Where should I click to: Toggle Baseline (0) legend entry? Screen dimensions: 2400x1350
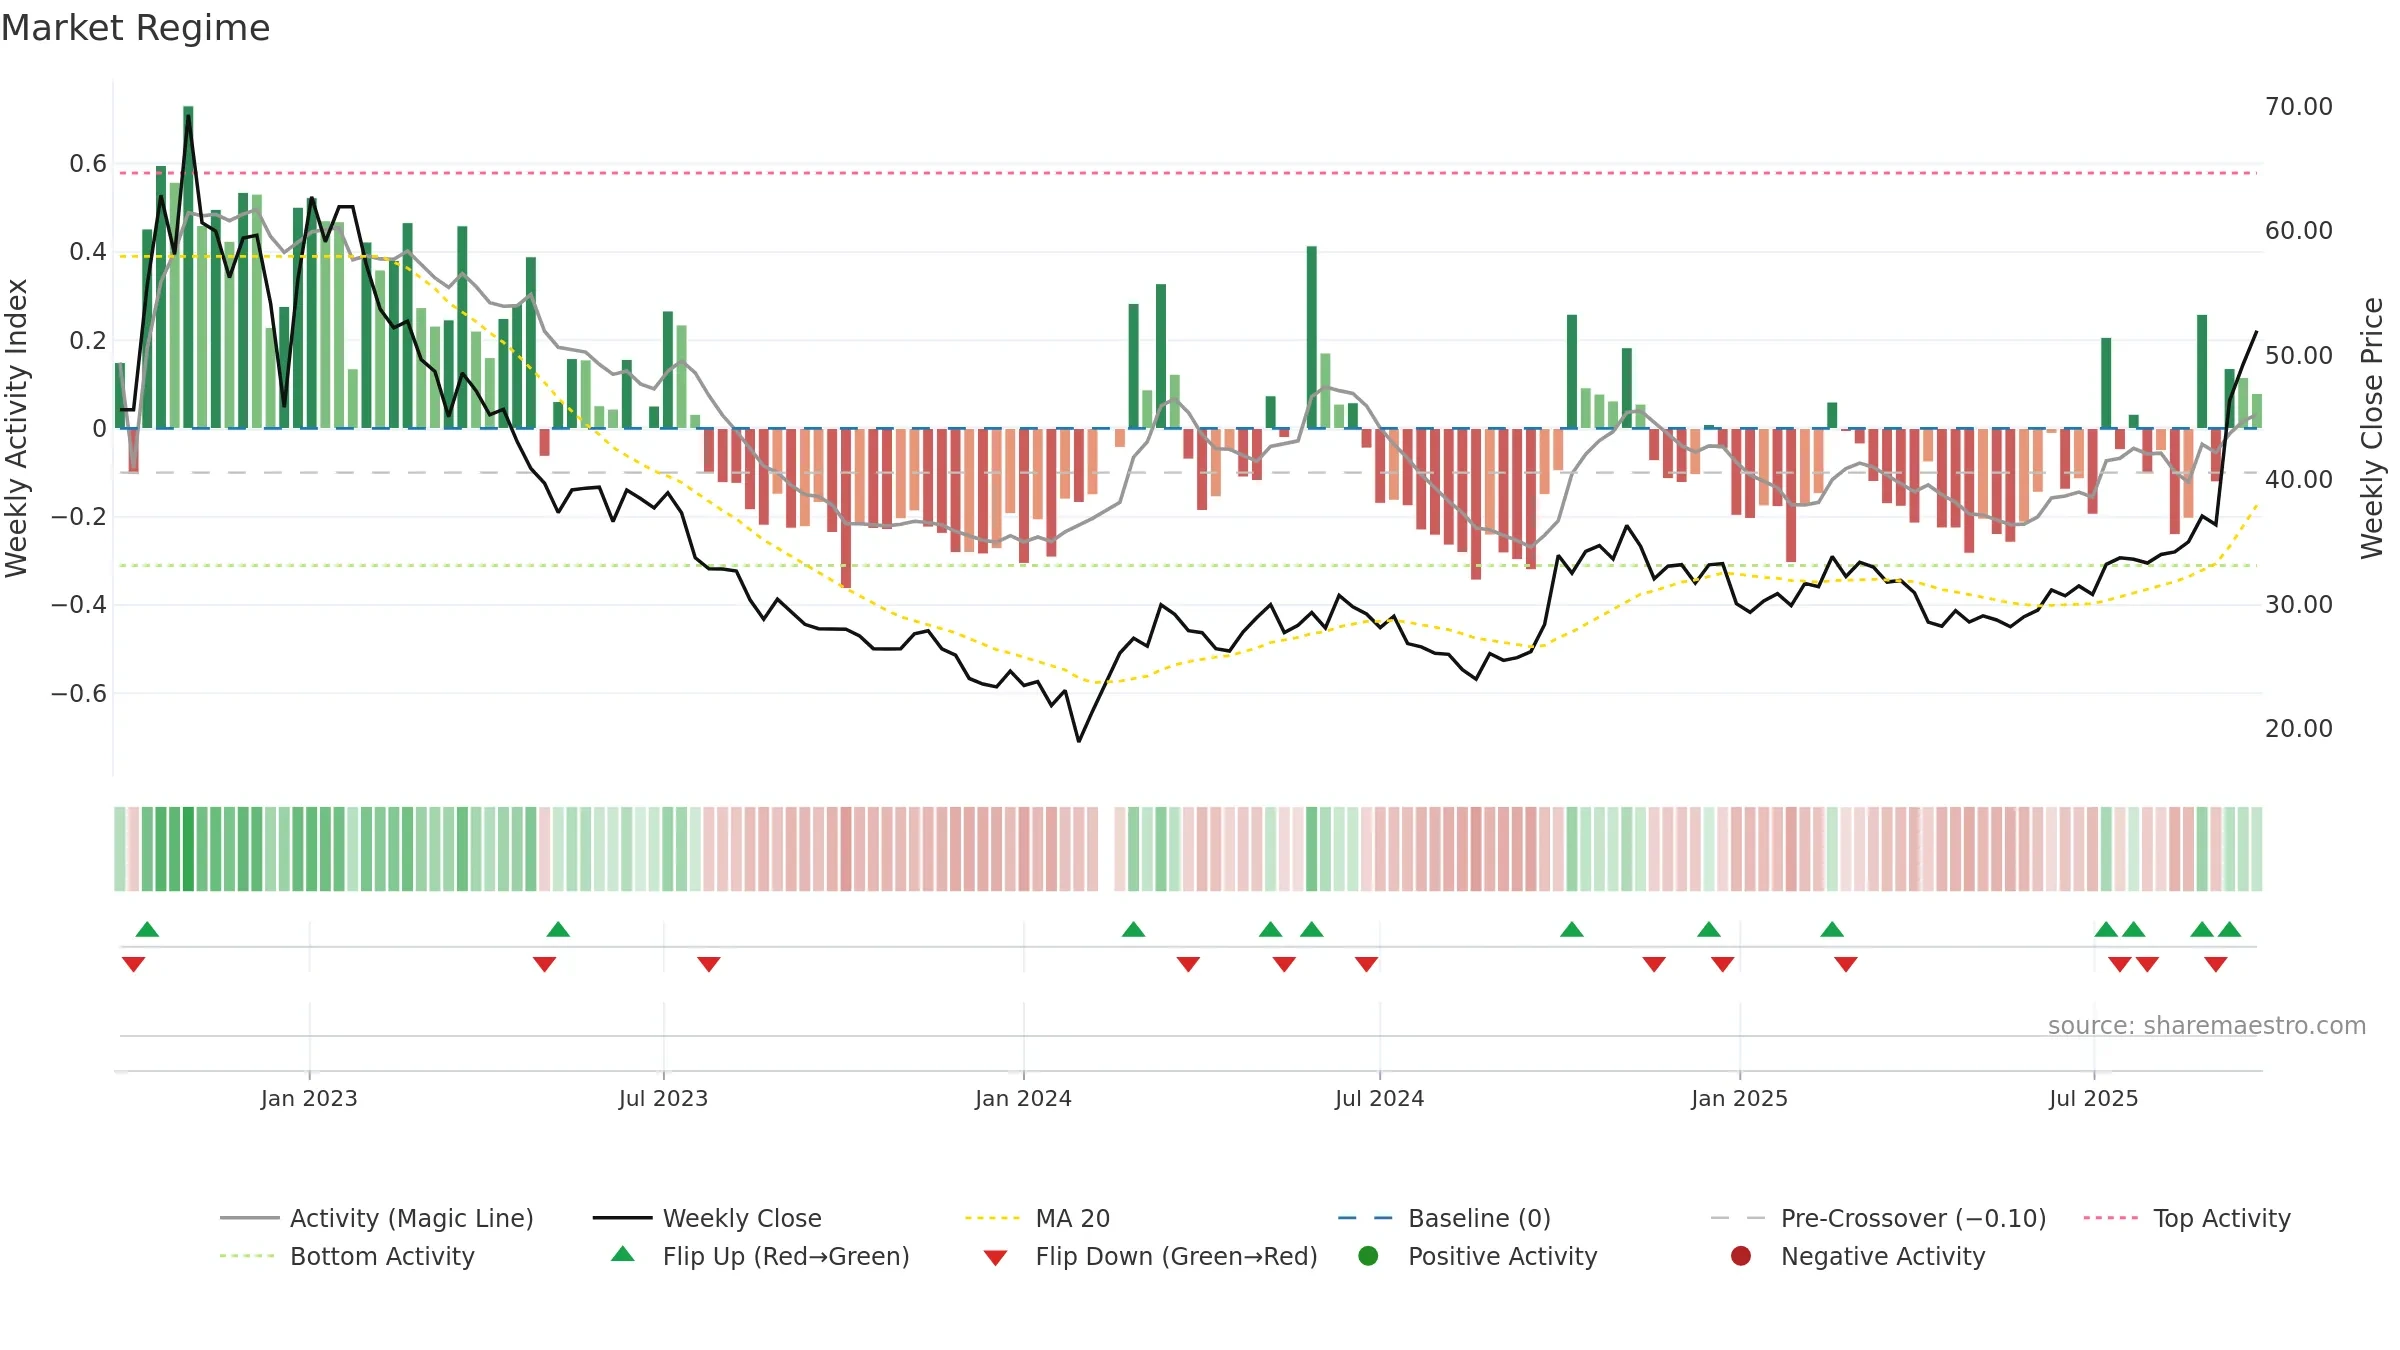point(1444,1218)
